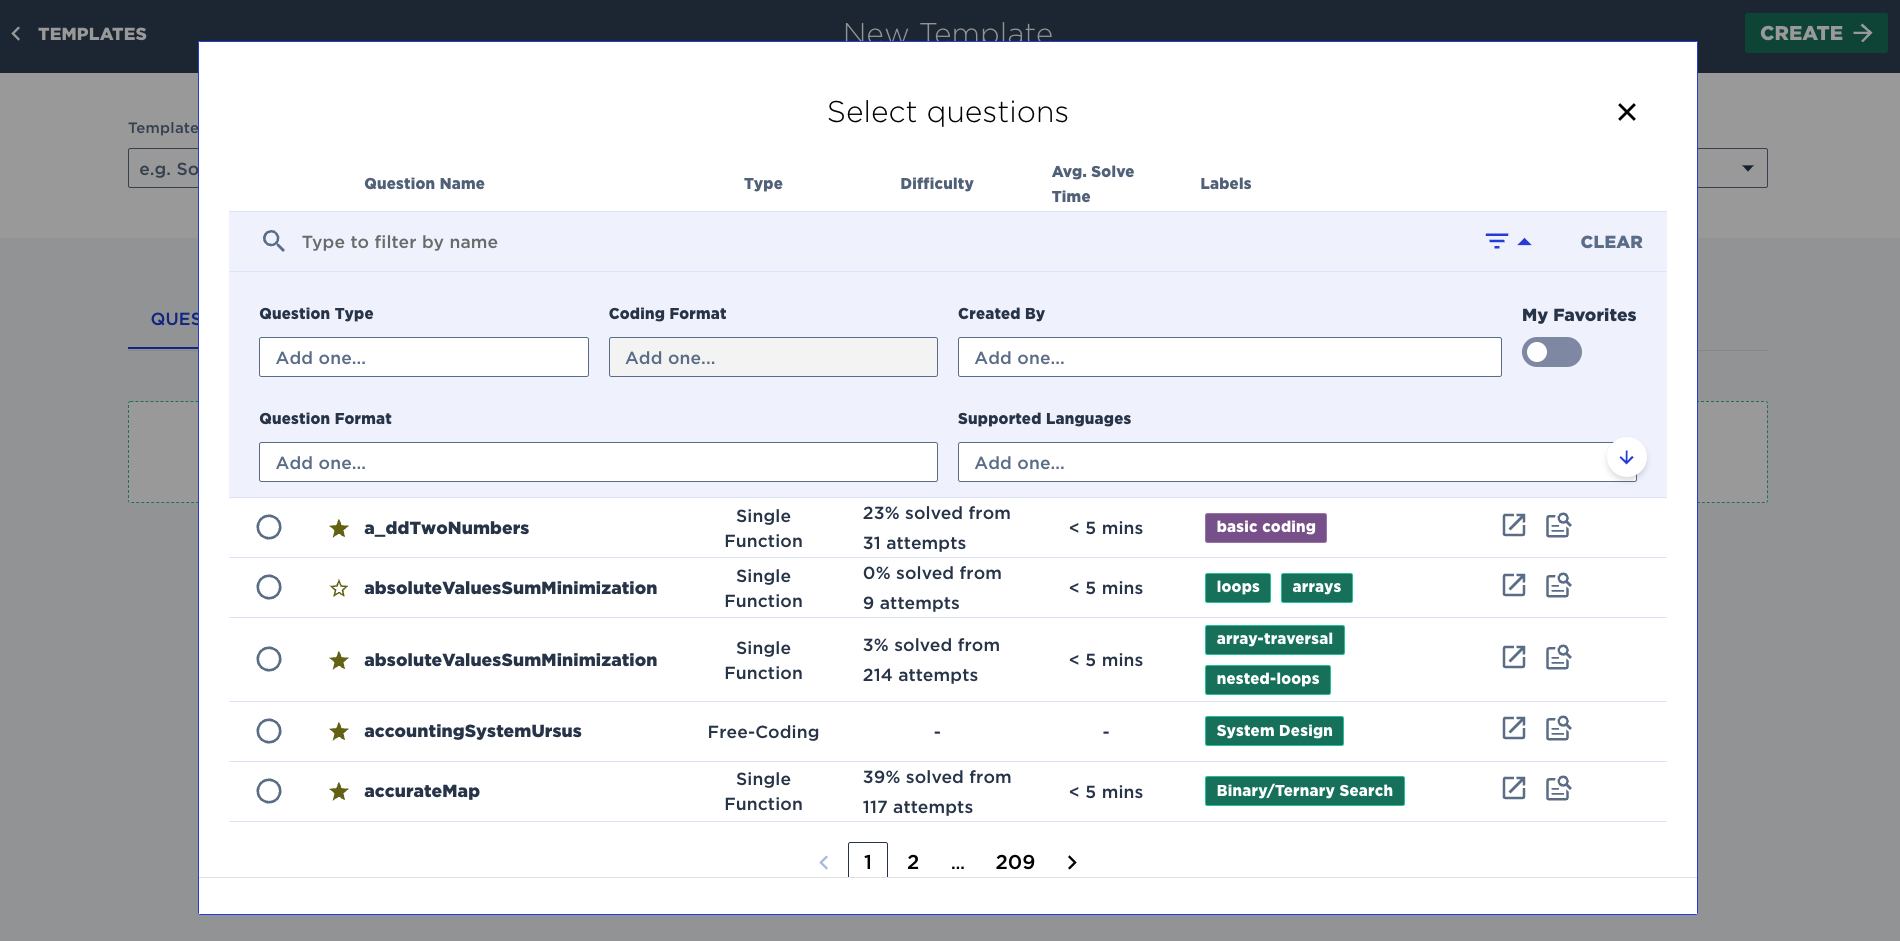Click the CLEAR filters button

coord(1610,242)
